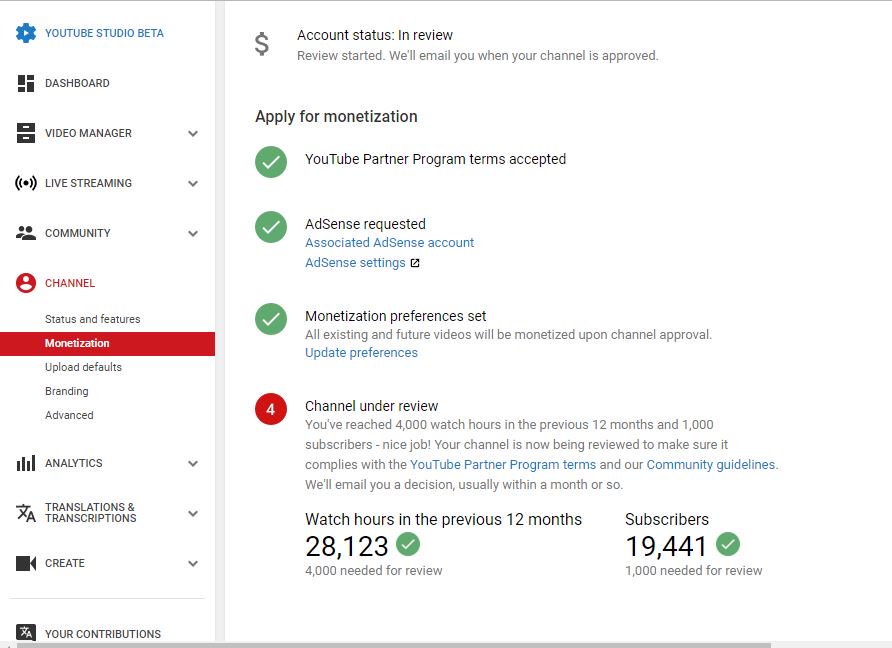This screenshot has height=648, width=892.
Task: Click the 'Subscribers' label
Action: pos(667,519)
